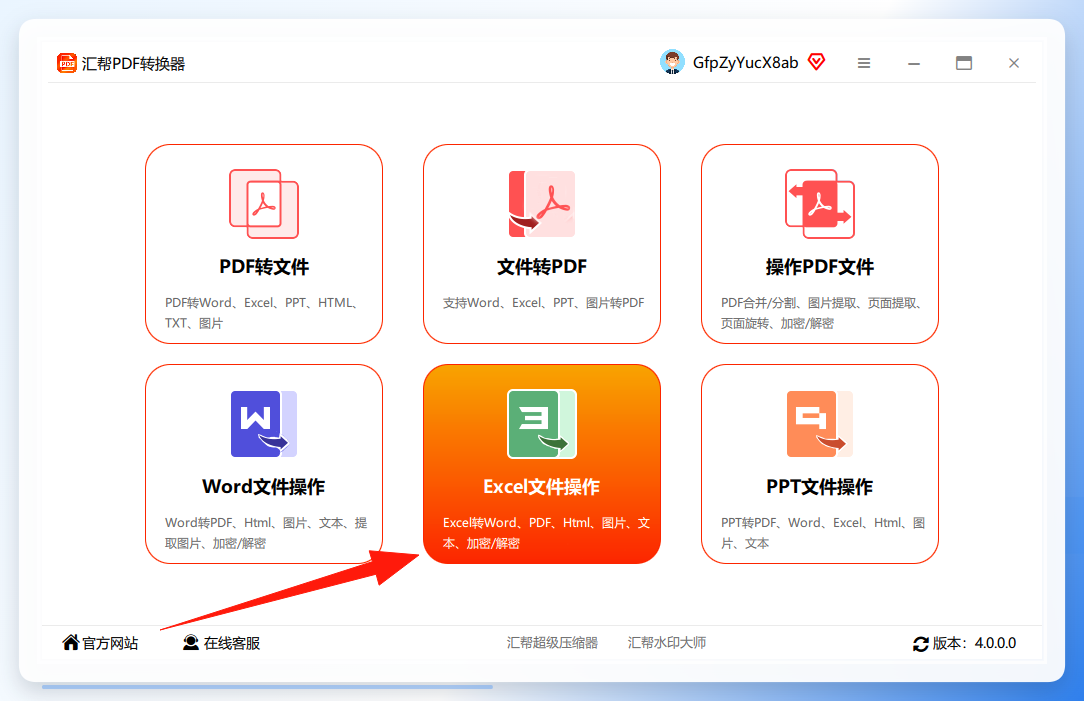Click description 'Excel转Word、PDF、Html、图片'
This screenshot has height=701, width=1084.
546,532
